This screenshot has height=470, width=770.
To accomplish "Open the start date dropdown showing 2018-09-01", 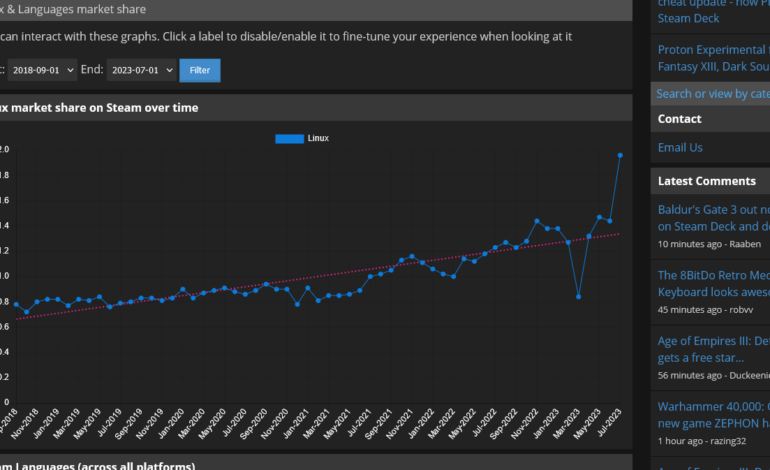I will [42, 70].
